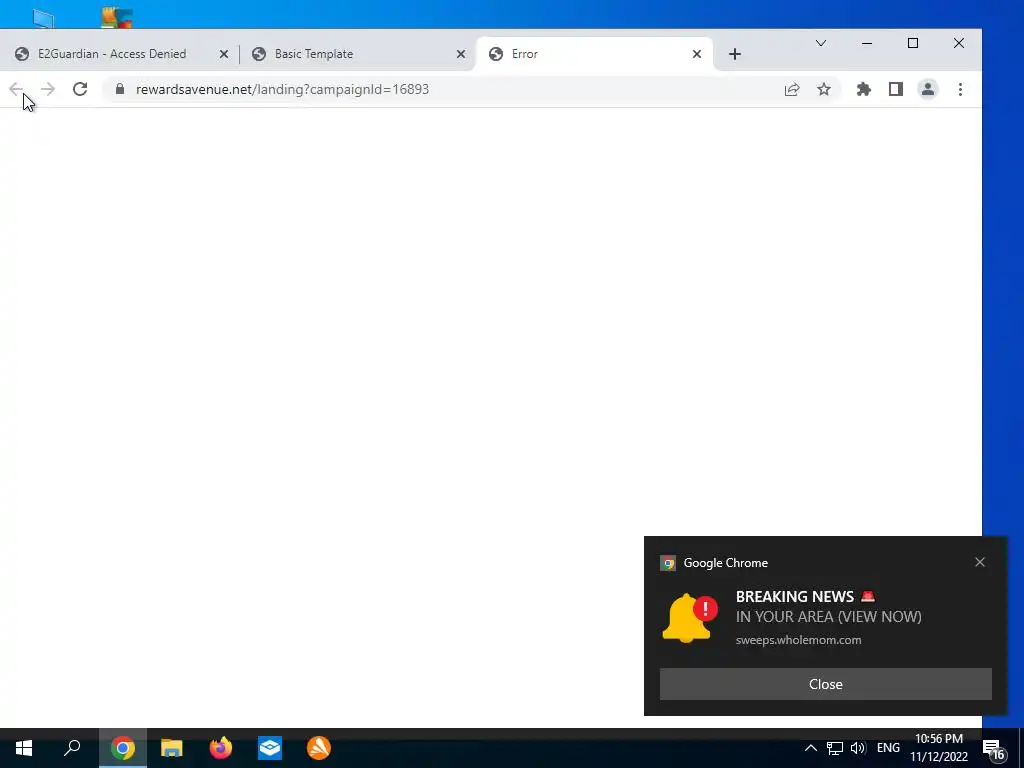Viewport: 1024px width, 768px height.
Task: Open the volume speaker tray icon
Action: pyautogui.click(x=858, y=748)
